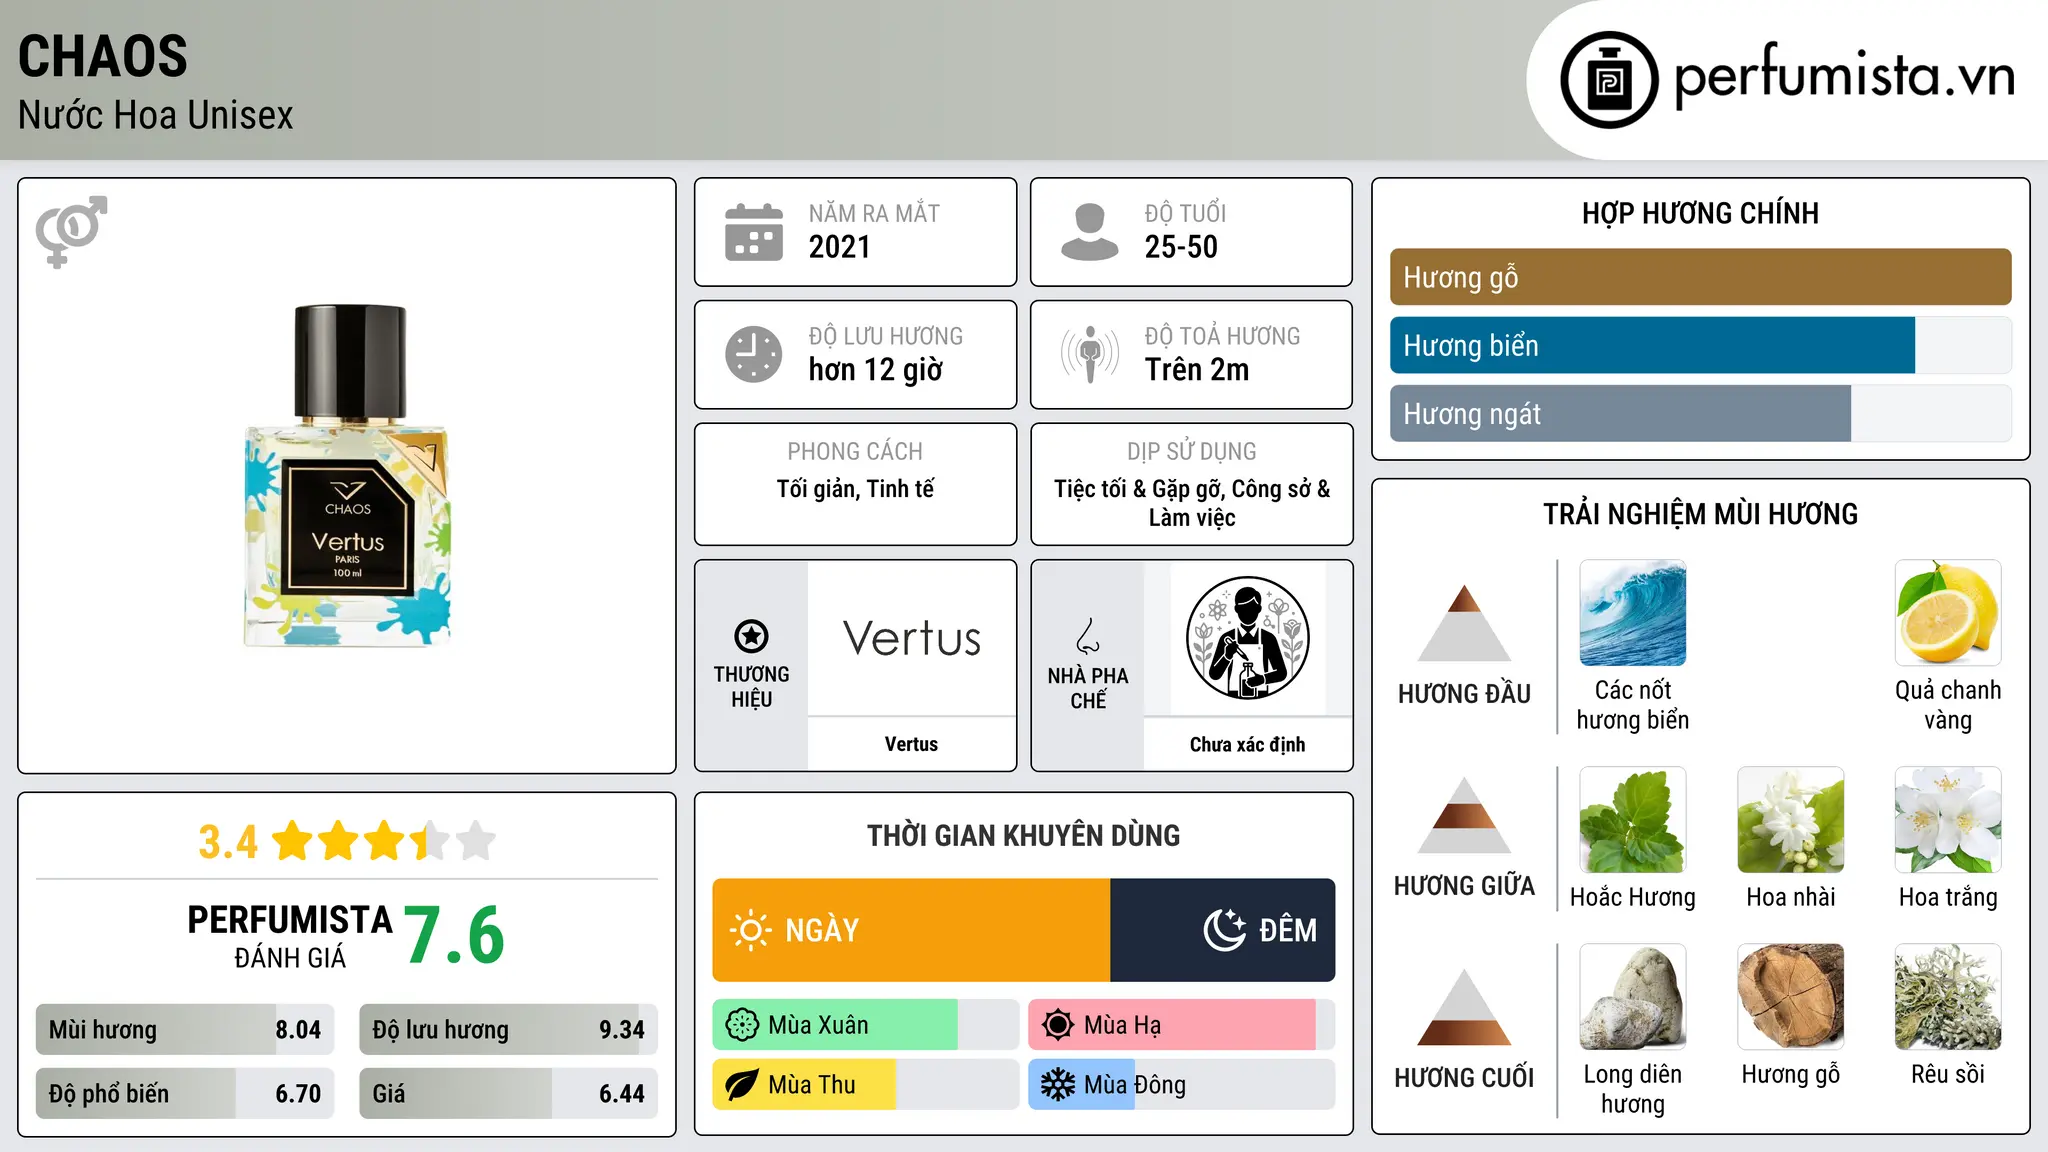Click the longevity value hơn 12 giờ
The image size is (2048, 1152).
pyautogui.click(x=876, y=370)
